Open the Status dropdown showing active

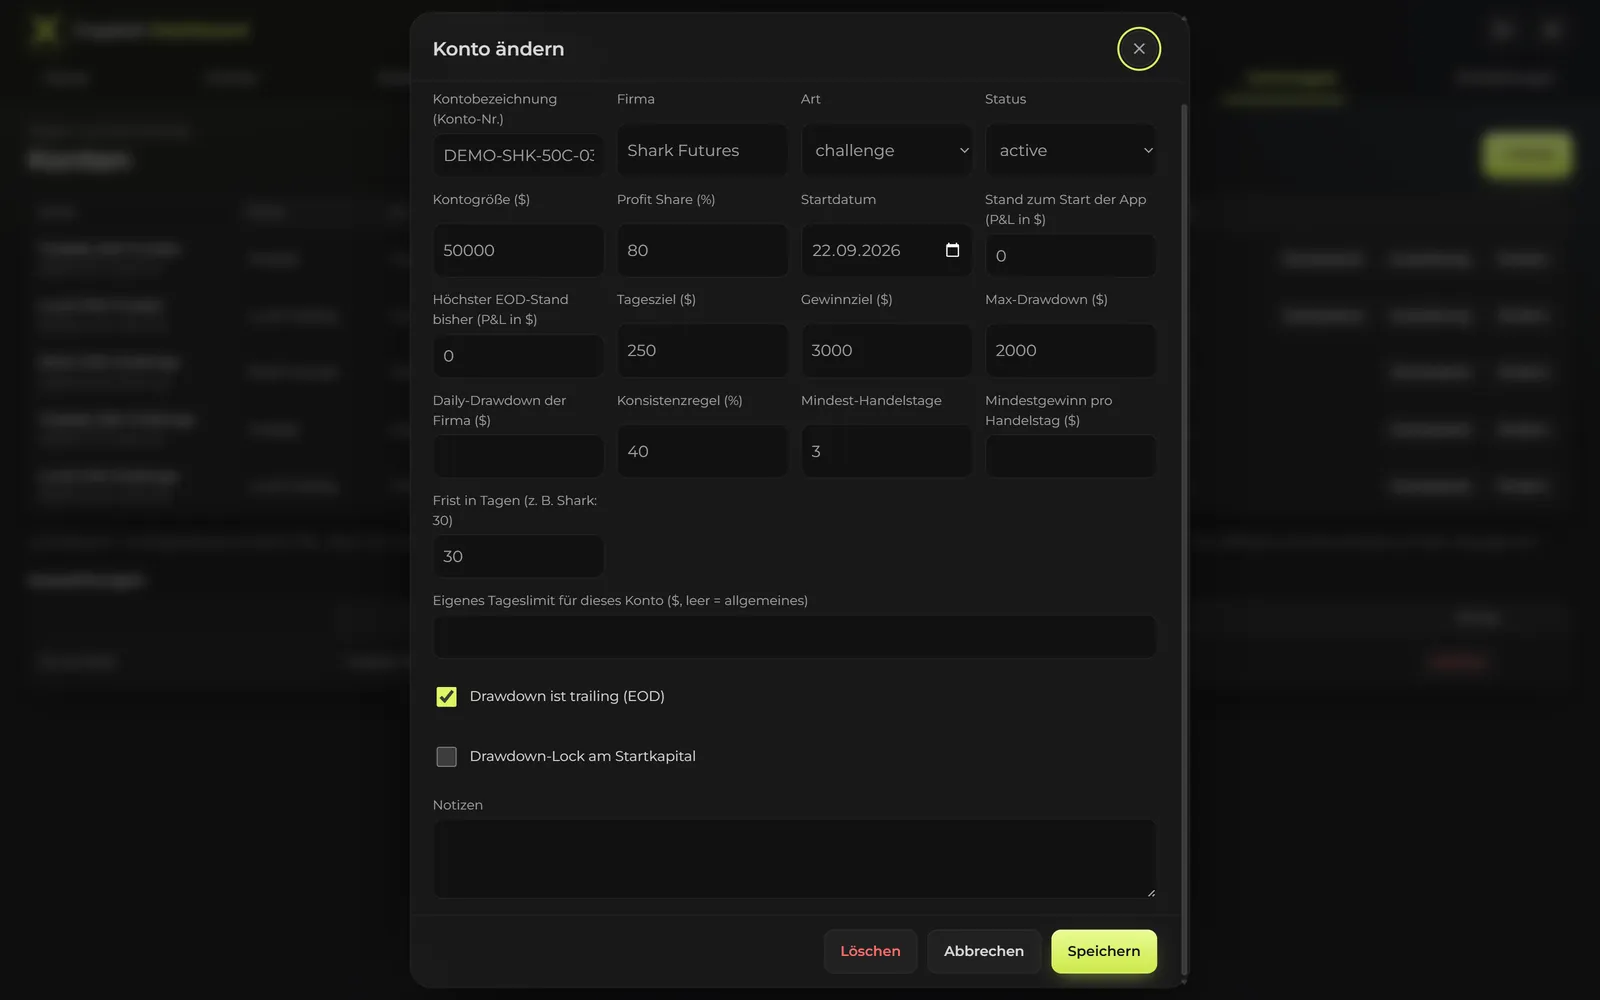[1071, 150]
